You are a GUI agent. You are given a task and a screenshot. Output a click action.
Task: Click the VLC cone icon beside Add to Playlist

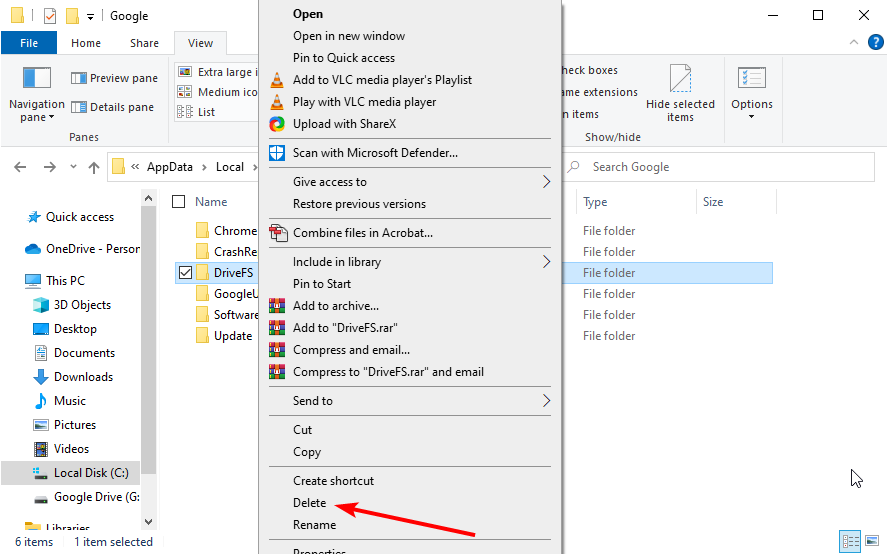(276, 80)
